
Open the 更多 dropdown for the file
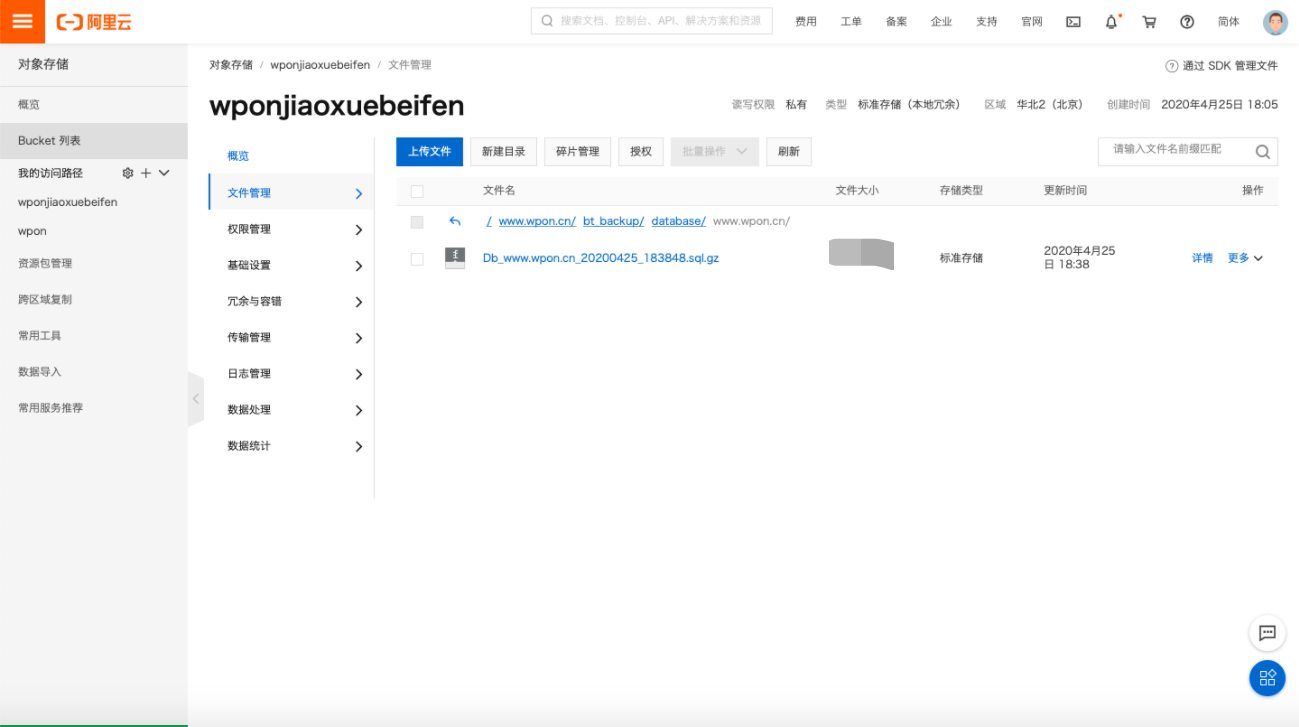coord(1245,258)
